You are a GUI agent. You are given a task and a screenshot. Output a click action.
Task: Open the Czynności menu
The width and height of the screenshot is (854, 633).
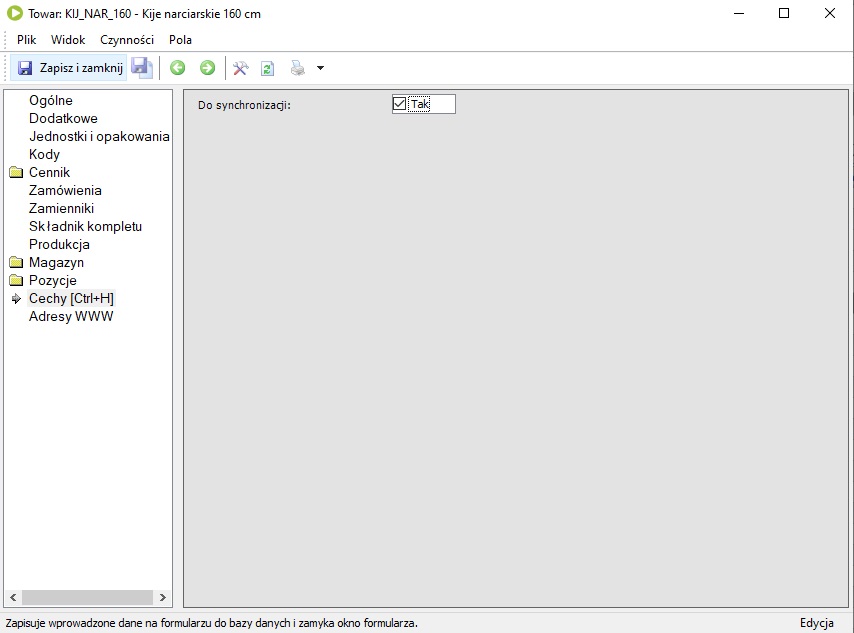click(x=127, y=40)
